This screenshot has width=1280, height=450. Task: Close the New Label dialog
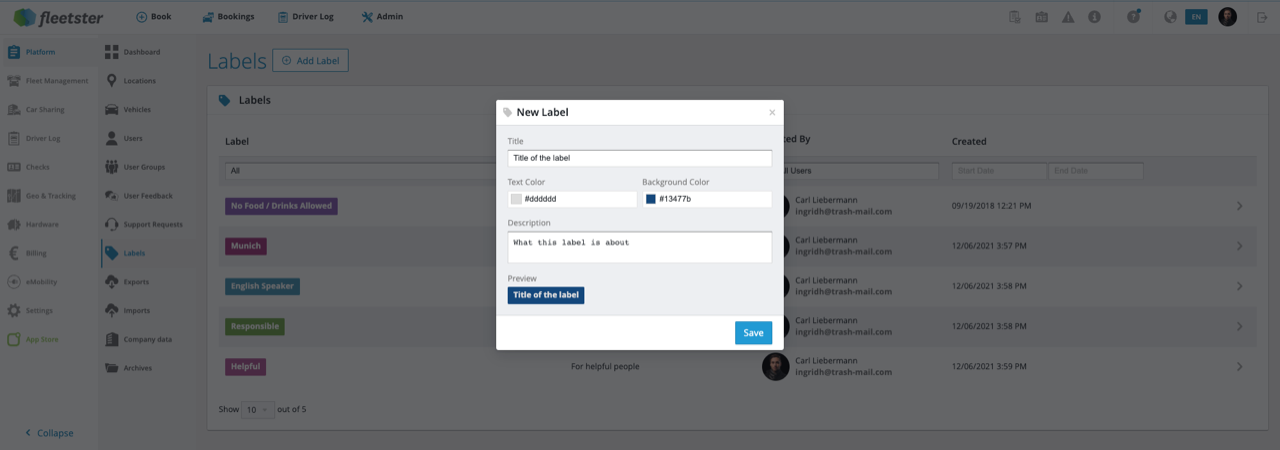click(772, 113)
